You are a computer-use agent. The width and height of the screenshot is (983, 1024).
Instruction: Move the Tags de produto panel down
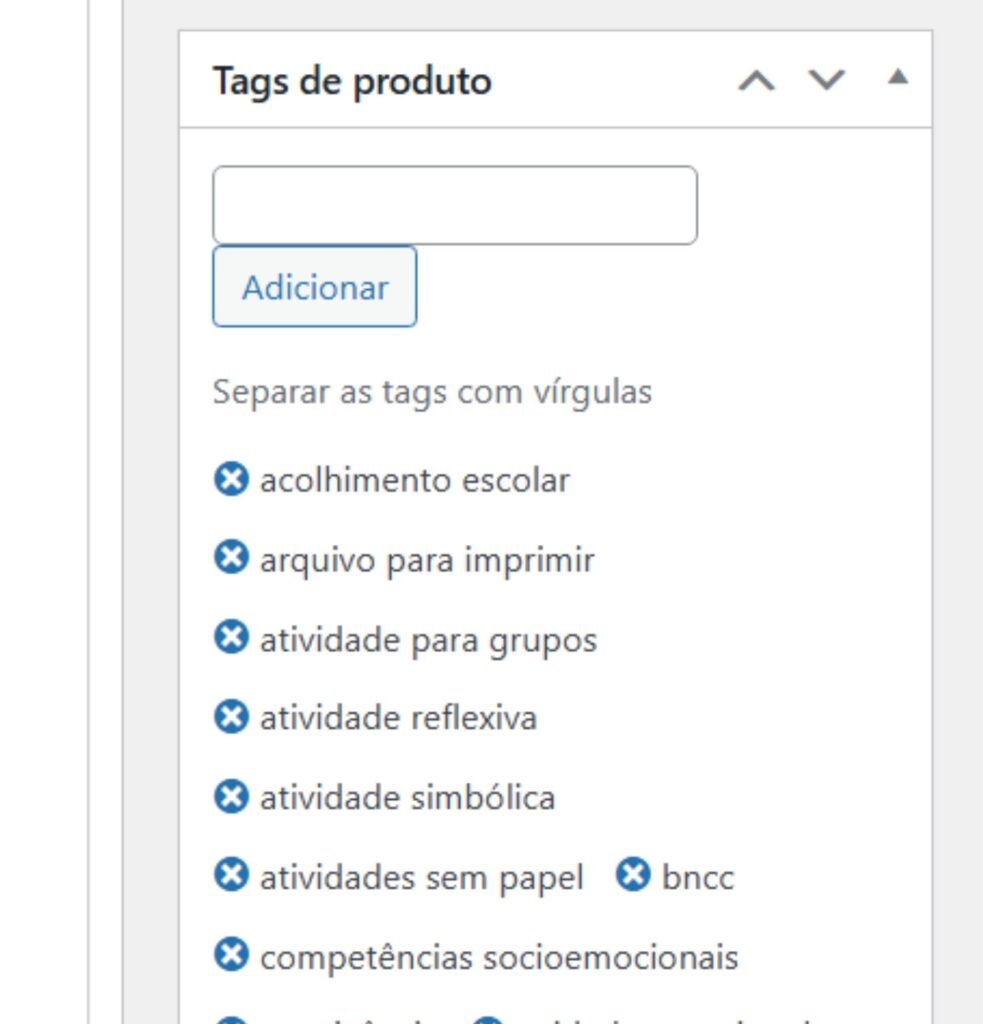click(826, 80)
